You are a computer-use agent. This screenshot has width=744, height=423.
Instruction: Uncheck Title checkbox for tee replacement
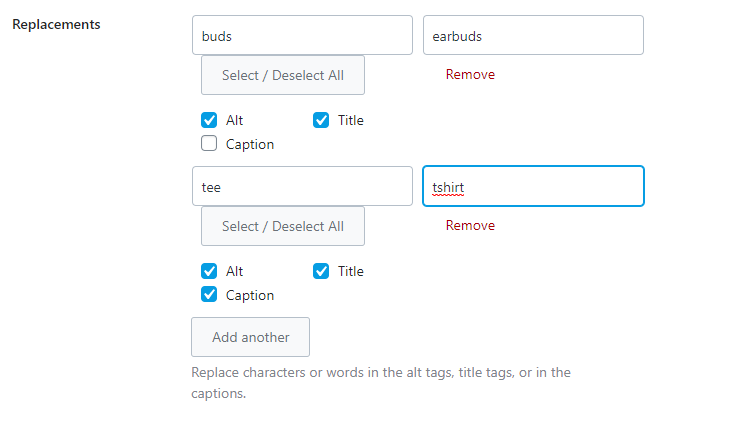pos(321,272)
